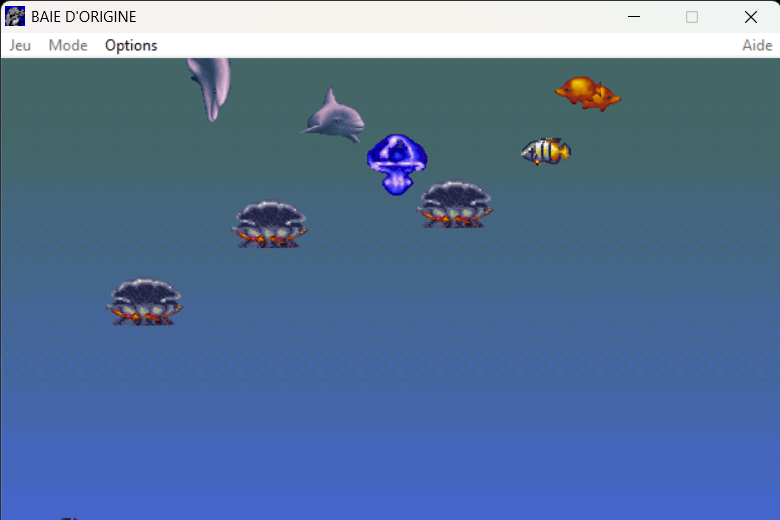
Task: Click the clam directly below the swimming dolphin
Action: 270,224
